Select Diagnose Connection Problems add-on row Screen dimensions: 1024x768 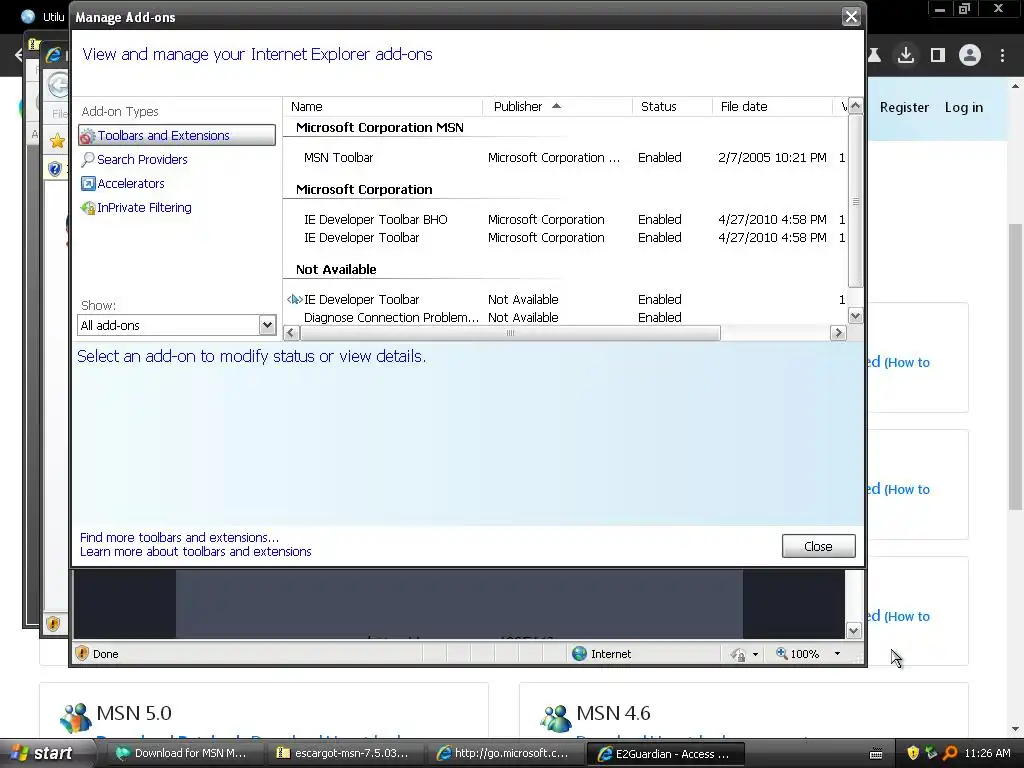click(x=566, y=317)
